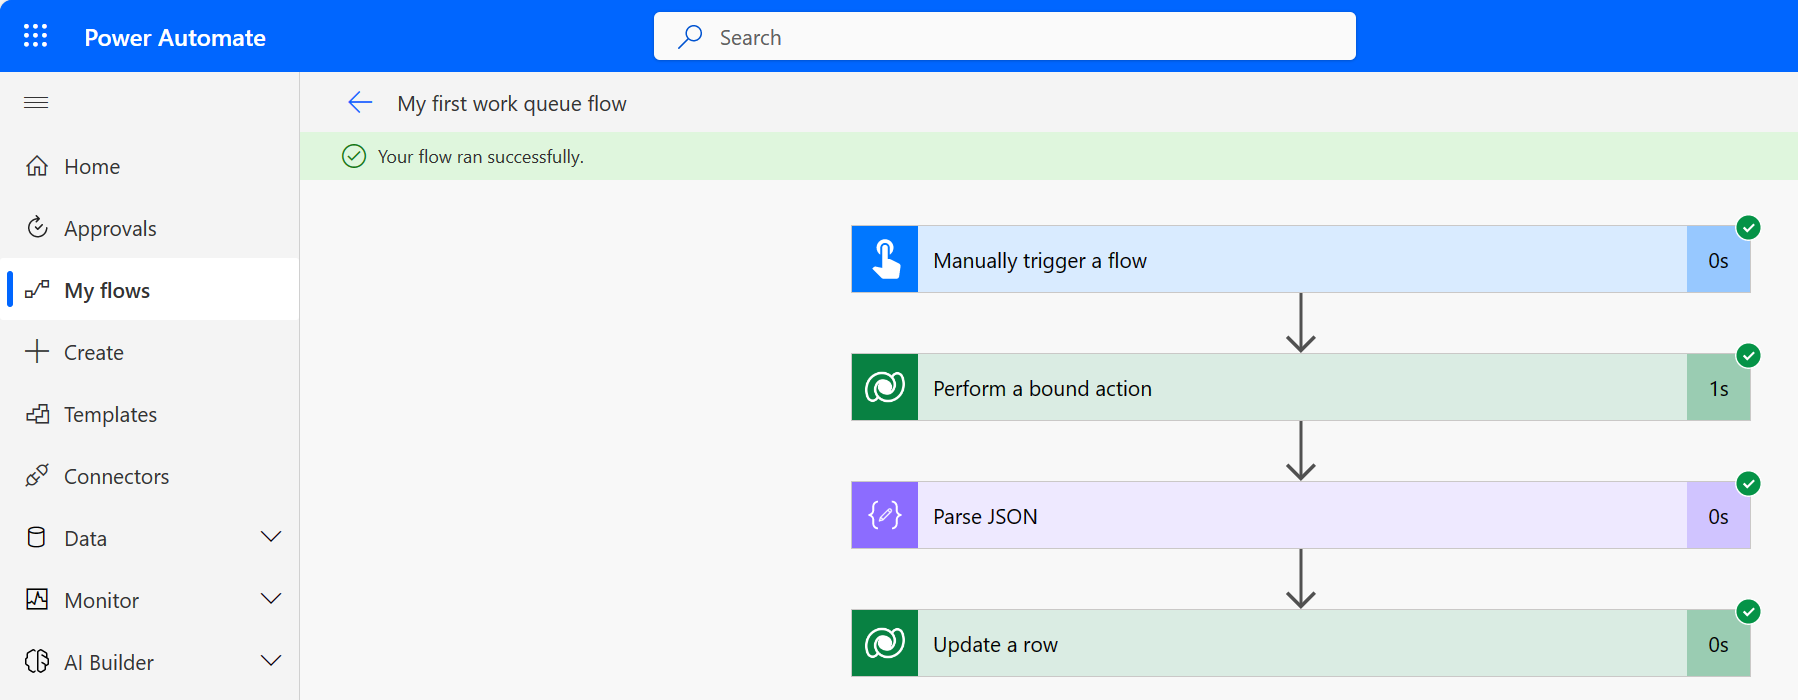Click Create in left navigation
This screenshot has height=700, width=1798.
[93, 353]
